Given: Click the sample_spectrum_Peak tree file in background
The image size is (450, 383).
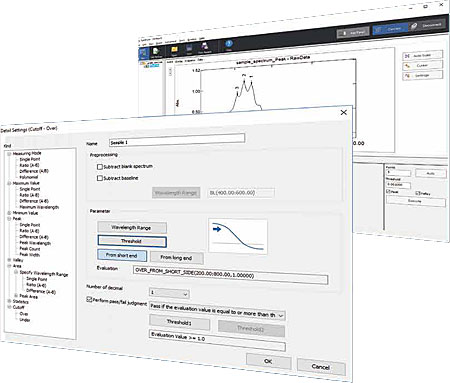Looking at the screenshot, I should pyautogui.click(x=154, y=65).
